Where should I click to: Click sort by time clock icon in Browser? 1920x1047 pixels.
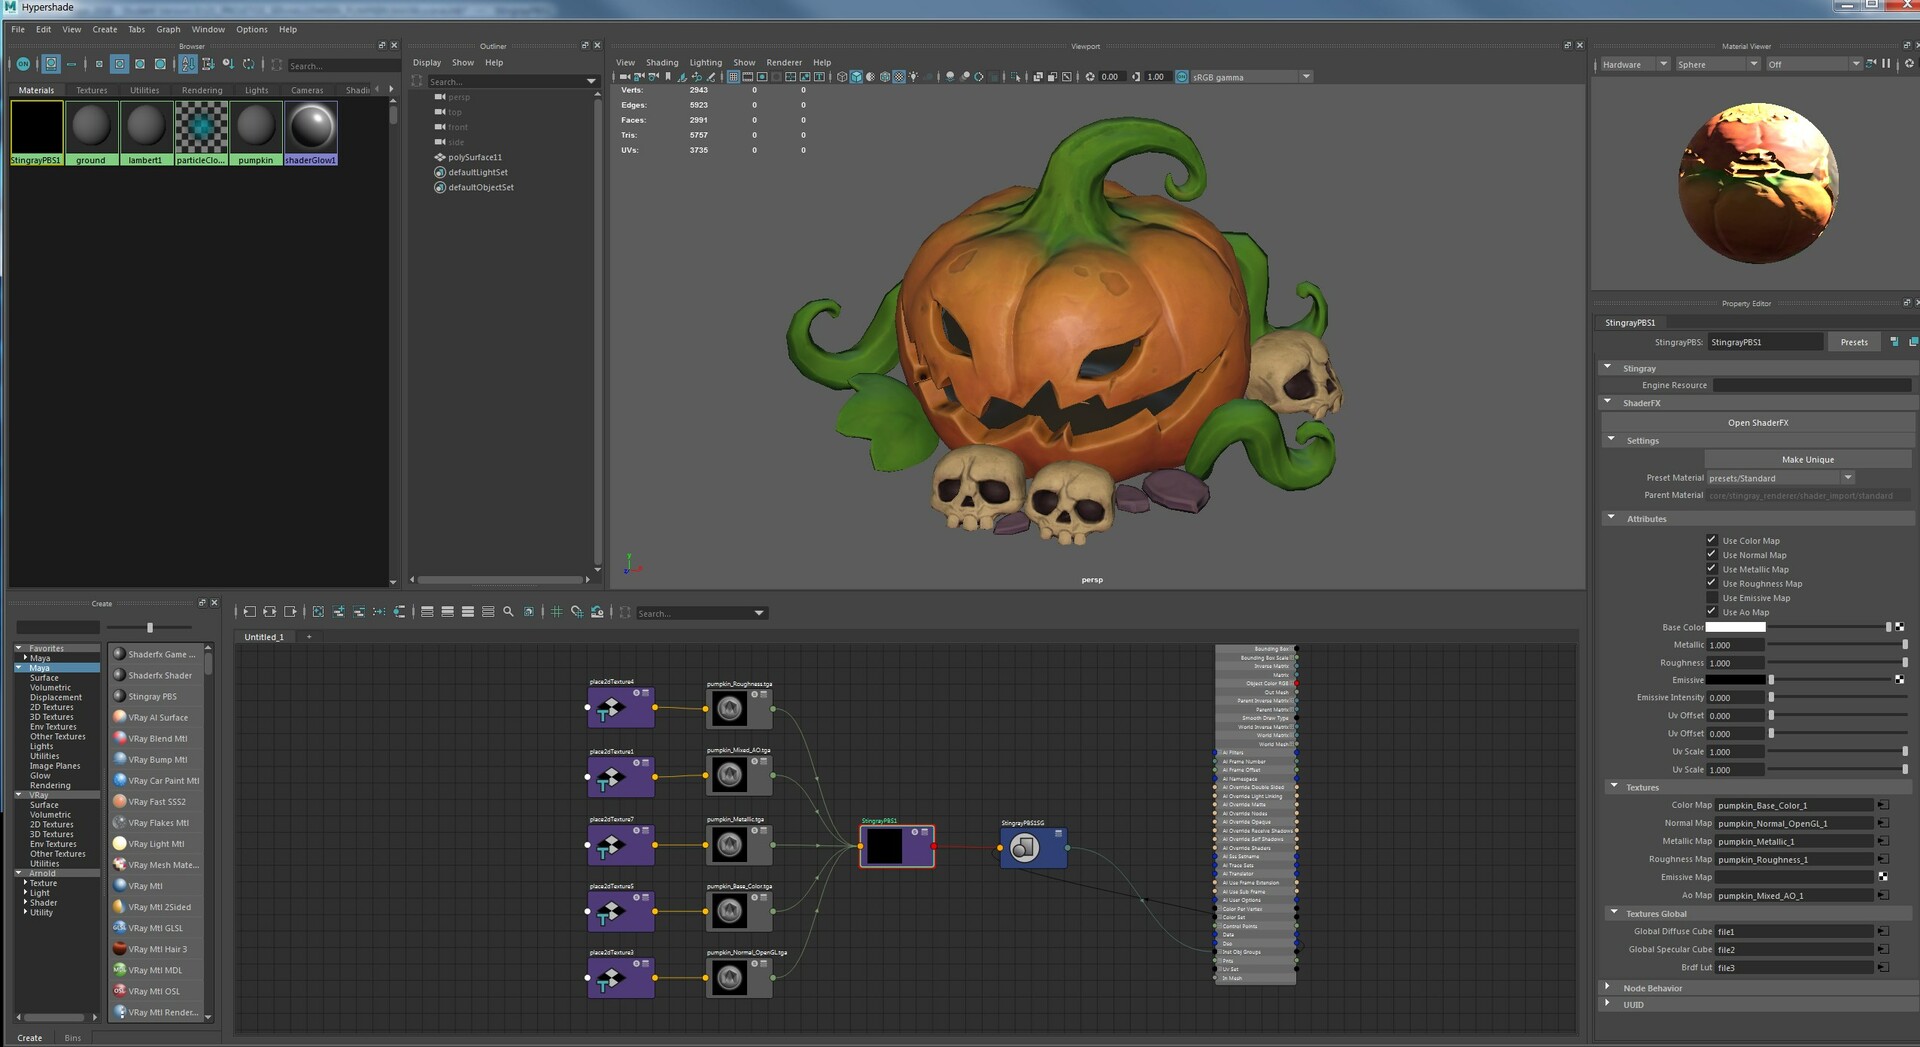point(228,64)
